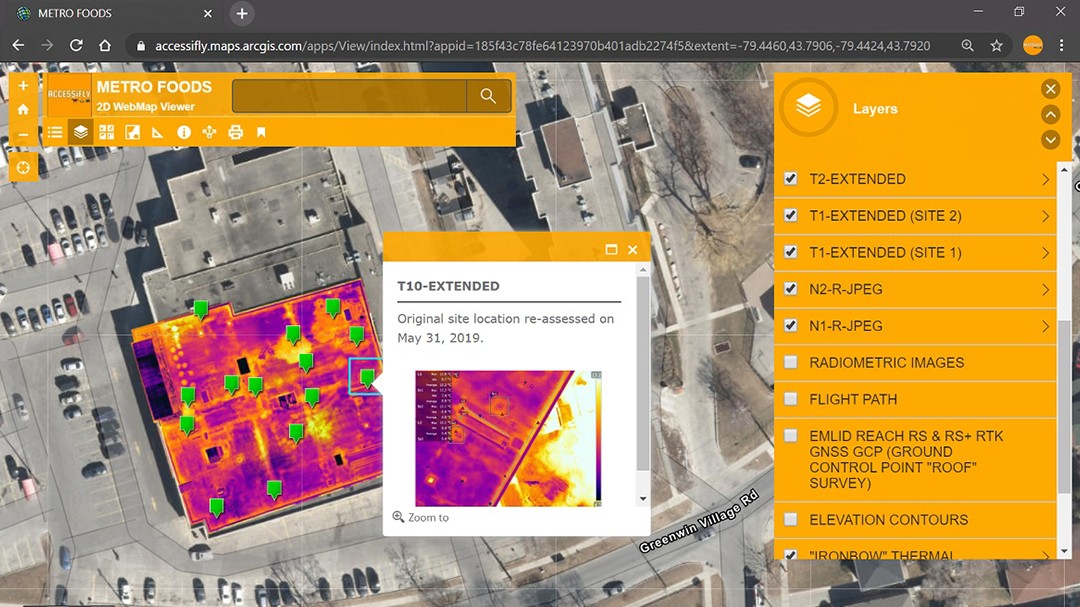This screenshot has height=607, width=1080.
Task: Expand the N2-R-JPEG layer chevron
Action: point(1045,289)
